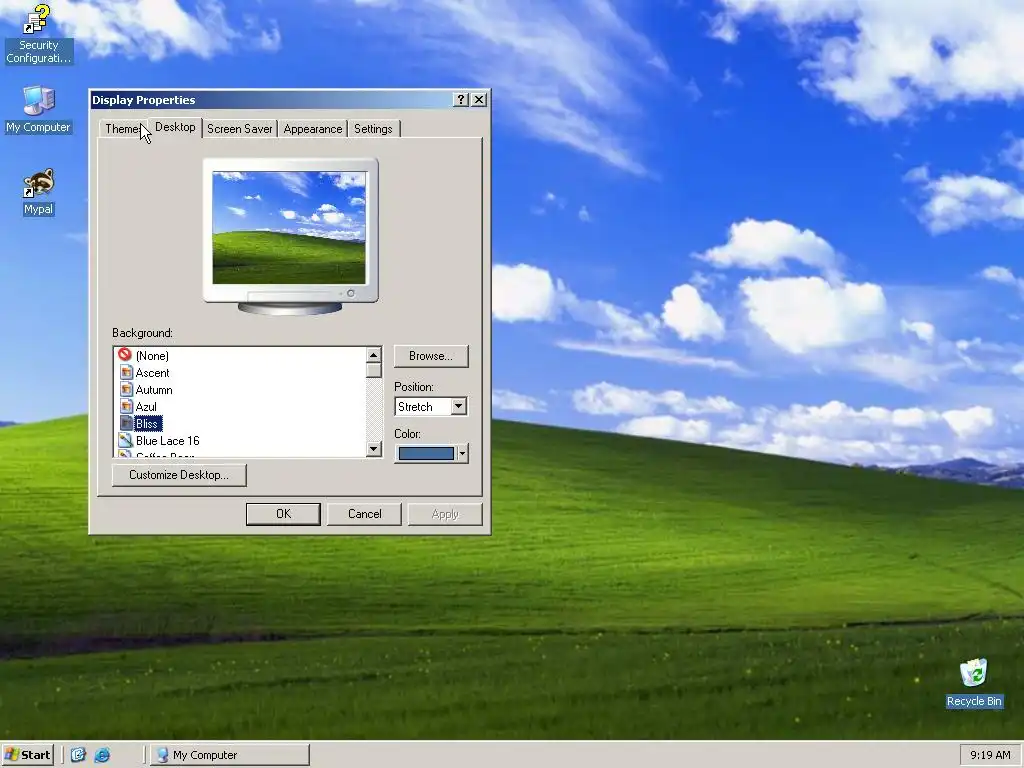Click the Ascent wallpaper icon
This screenshot has width=1024, height=768.
[127, 373]
